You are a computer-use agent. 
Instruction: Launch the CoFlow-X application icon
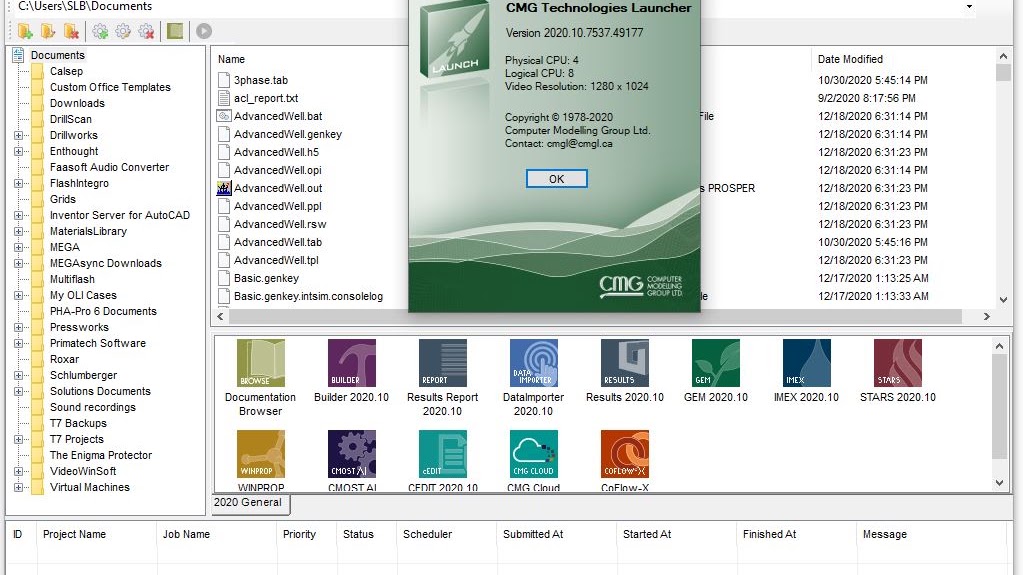(x=624, y=454)
